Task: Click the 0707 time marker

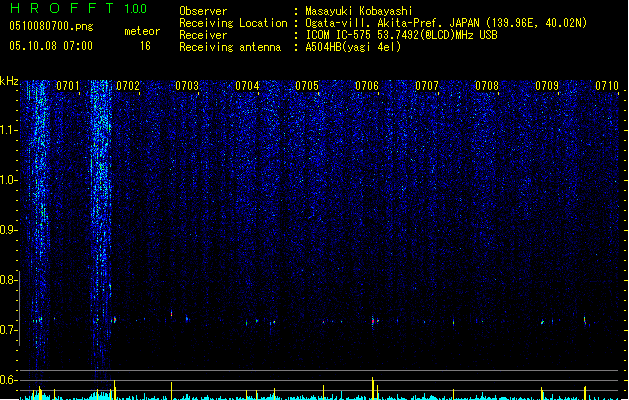Action: point(427,86)
